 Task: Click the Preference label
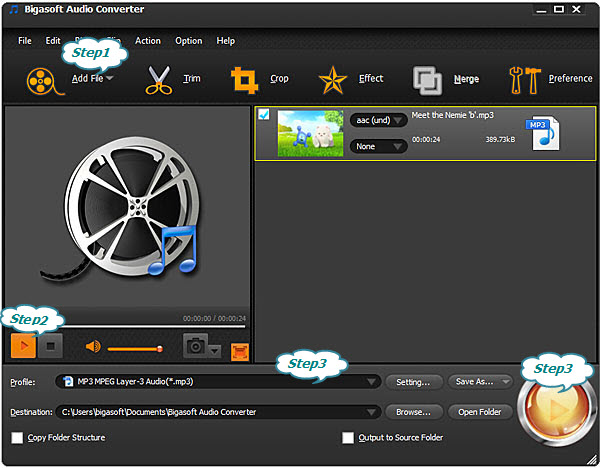pyautogui.click(x=571, y=78)
